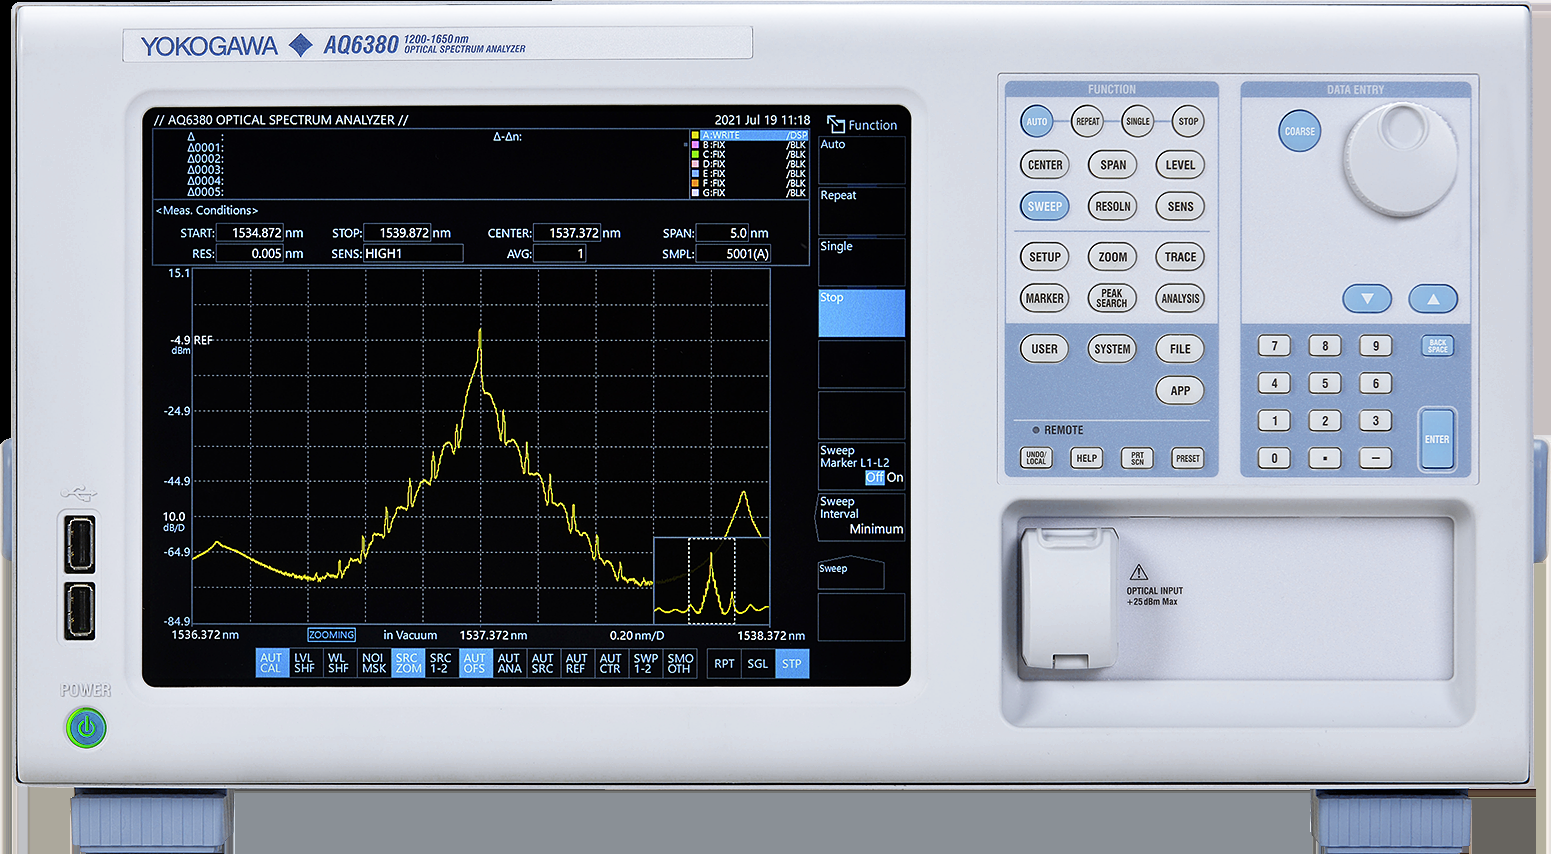This screenshot has width=1551, height=854.
Task: Tap the highlighted Stop softkey
Action: (862, 313)
